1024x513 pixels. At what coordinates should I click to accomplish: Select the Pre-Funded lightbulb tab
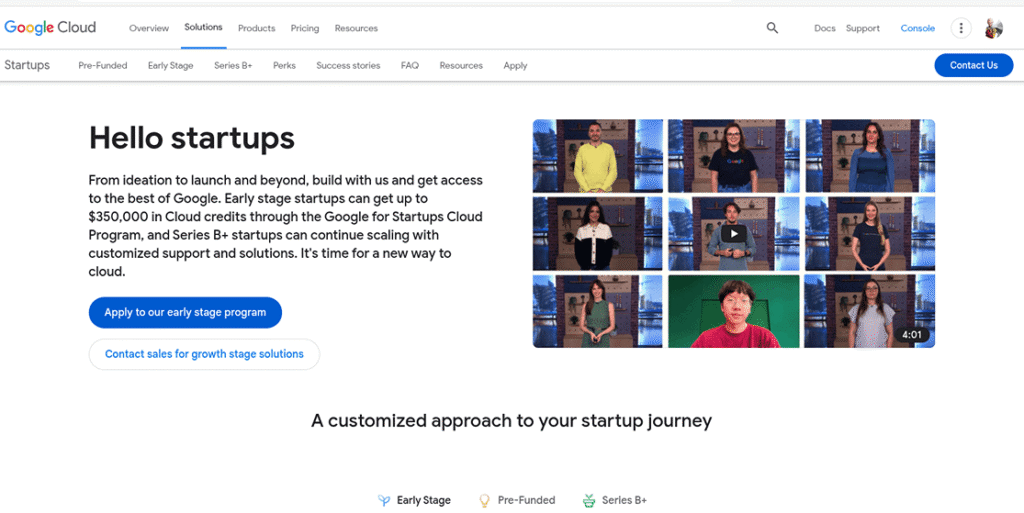click(x=517, y=501)
